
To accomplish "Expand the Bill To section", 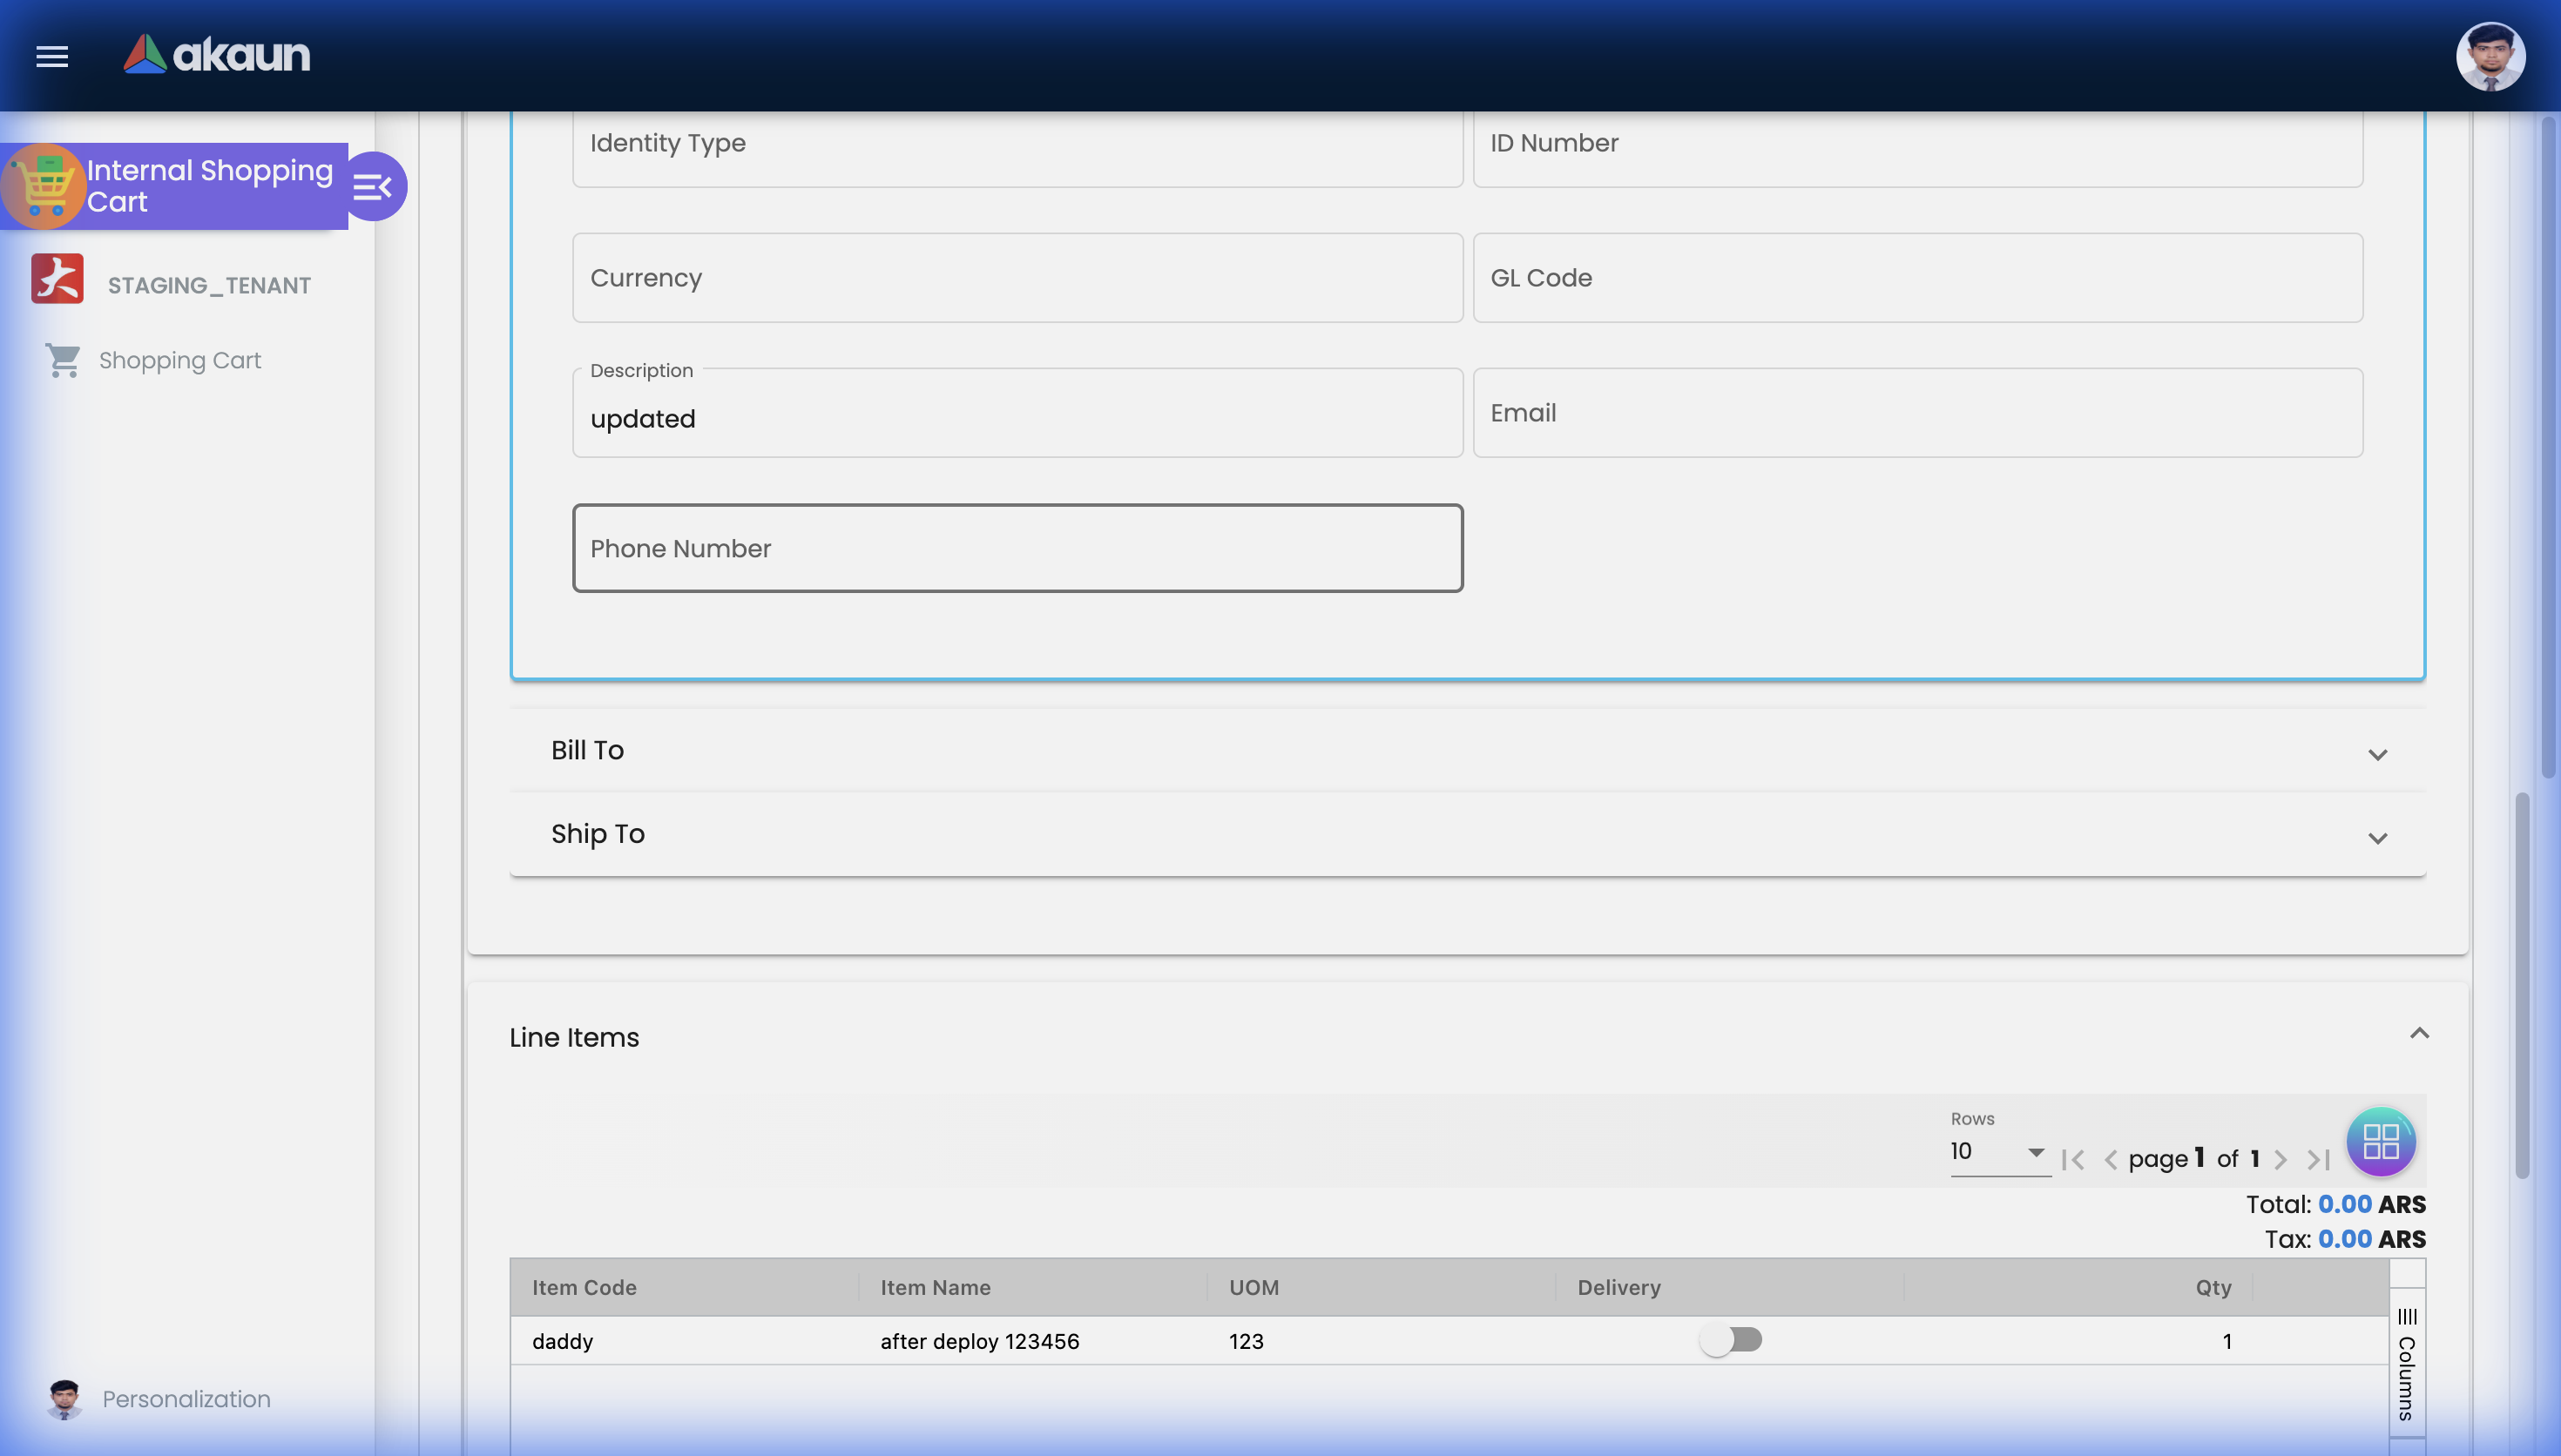I will pos(2377,754).
